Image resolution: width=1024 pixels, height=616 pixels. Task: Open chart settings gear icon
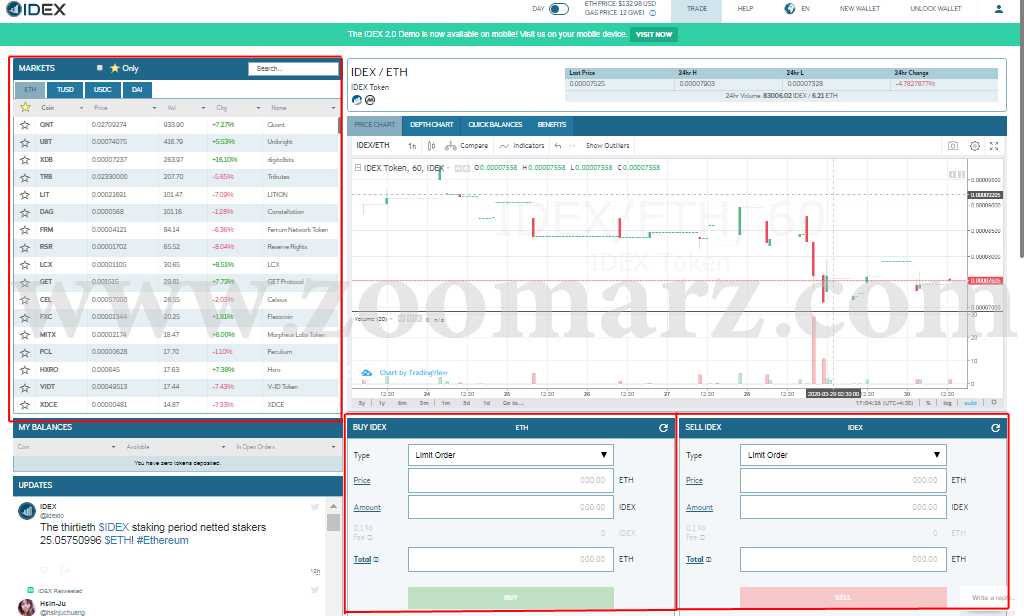click(x=974, y=146)
